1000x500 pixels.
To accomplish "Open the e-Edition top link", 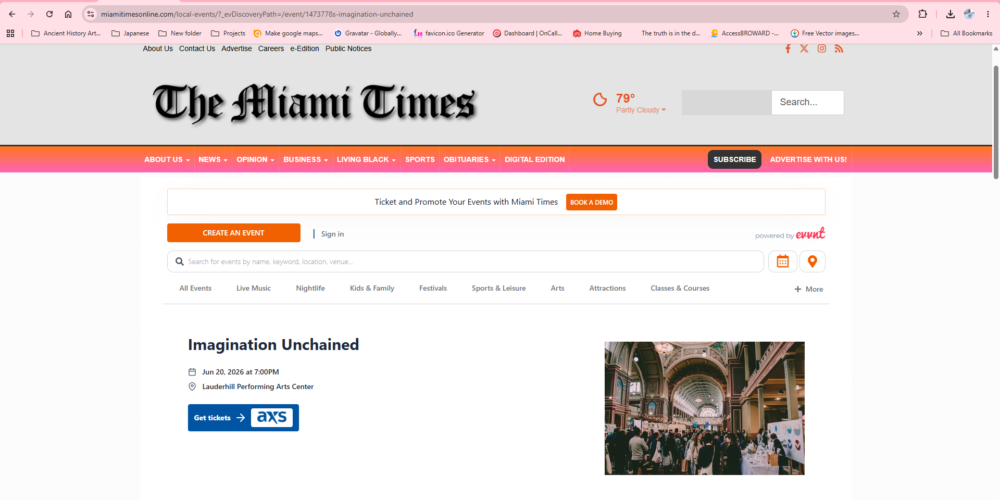I will click(304, 48).
